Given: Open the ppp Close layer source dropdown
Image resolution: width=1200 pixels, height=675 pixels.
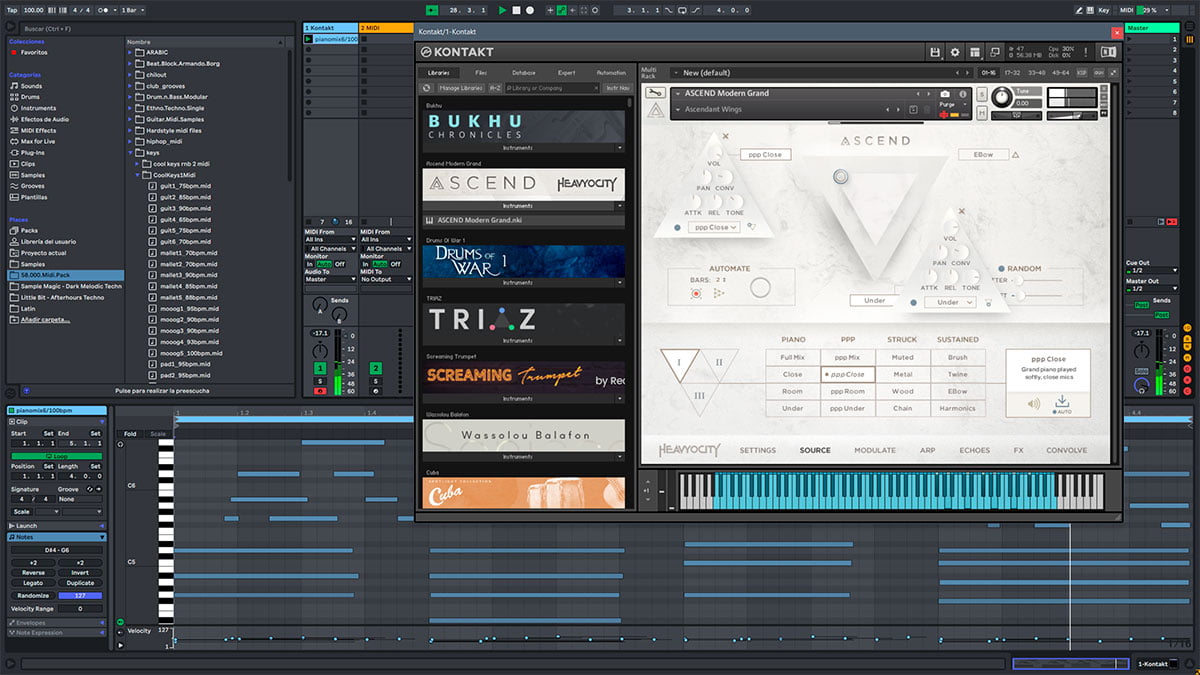Looking at the screenshot, I should coord(713,227).
